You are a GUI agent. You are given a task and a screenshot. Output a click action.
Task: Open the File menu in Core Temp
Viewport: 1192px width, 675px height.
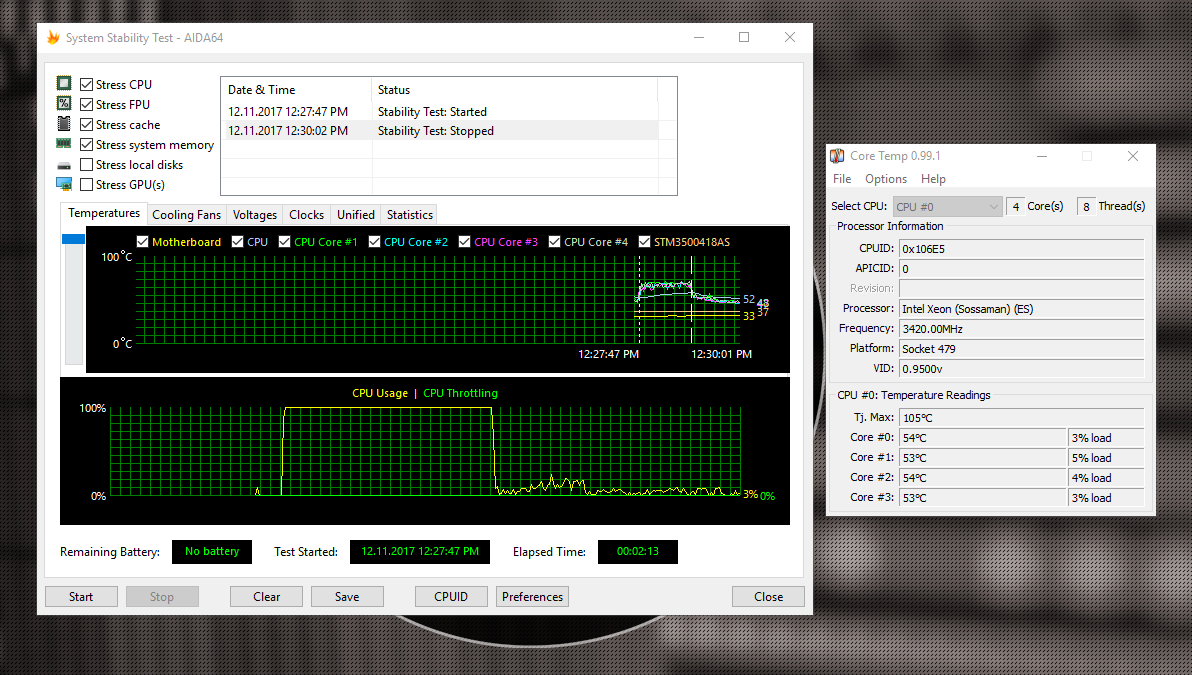coord(842,179)
